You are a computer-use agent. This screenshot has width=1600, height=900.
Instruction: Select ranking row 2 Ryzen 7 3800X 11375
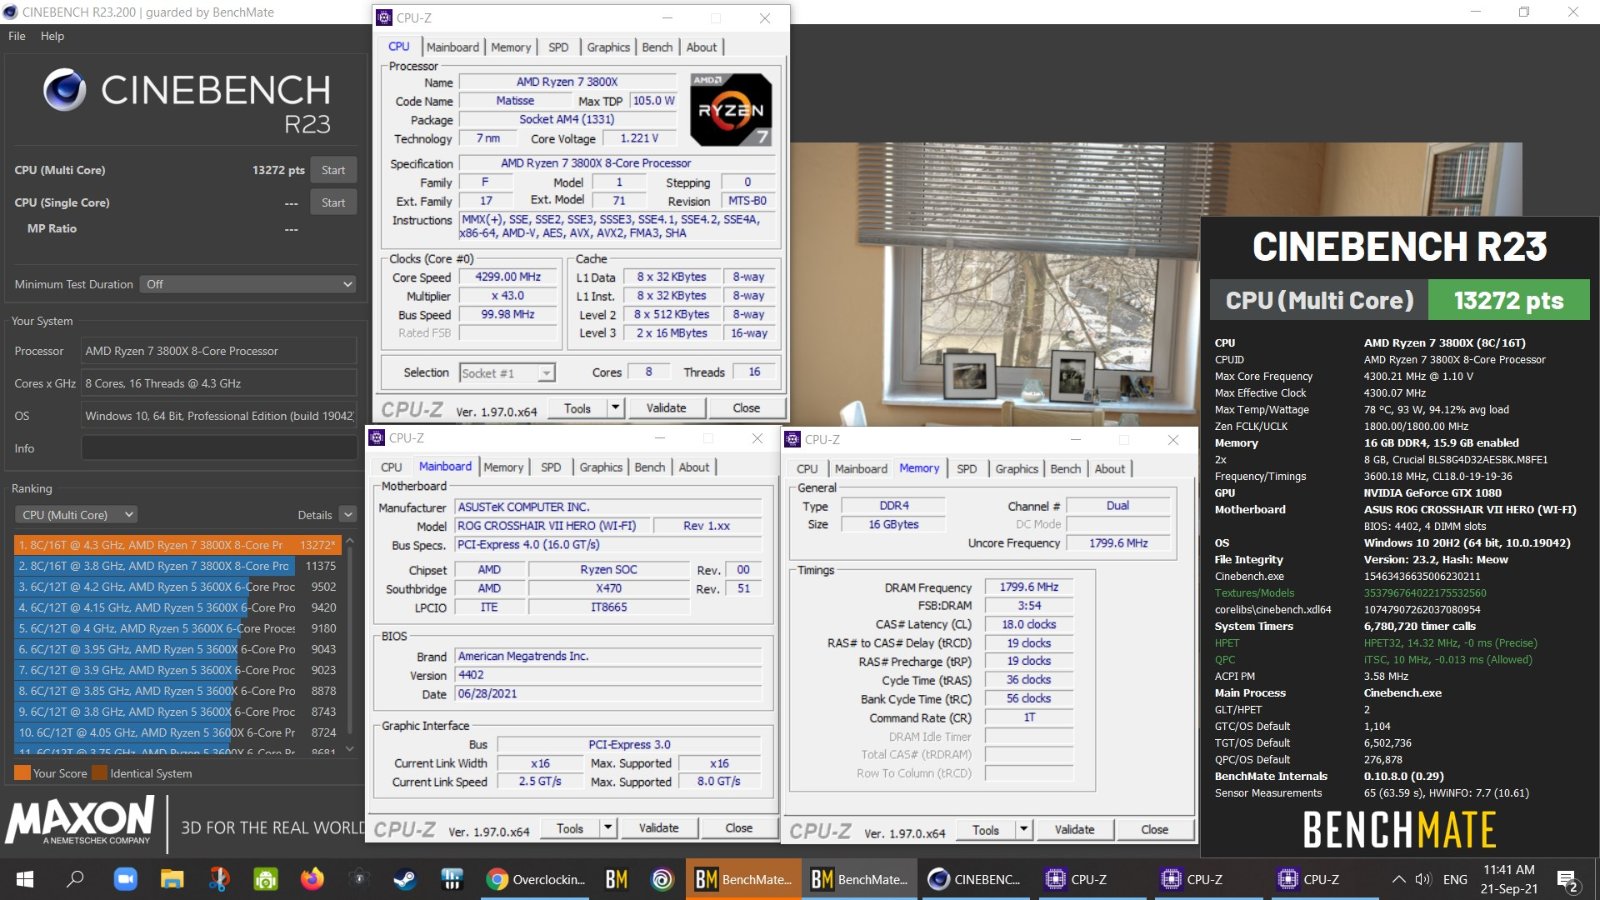(x=178, y=566)
